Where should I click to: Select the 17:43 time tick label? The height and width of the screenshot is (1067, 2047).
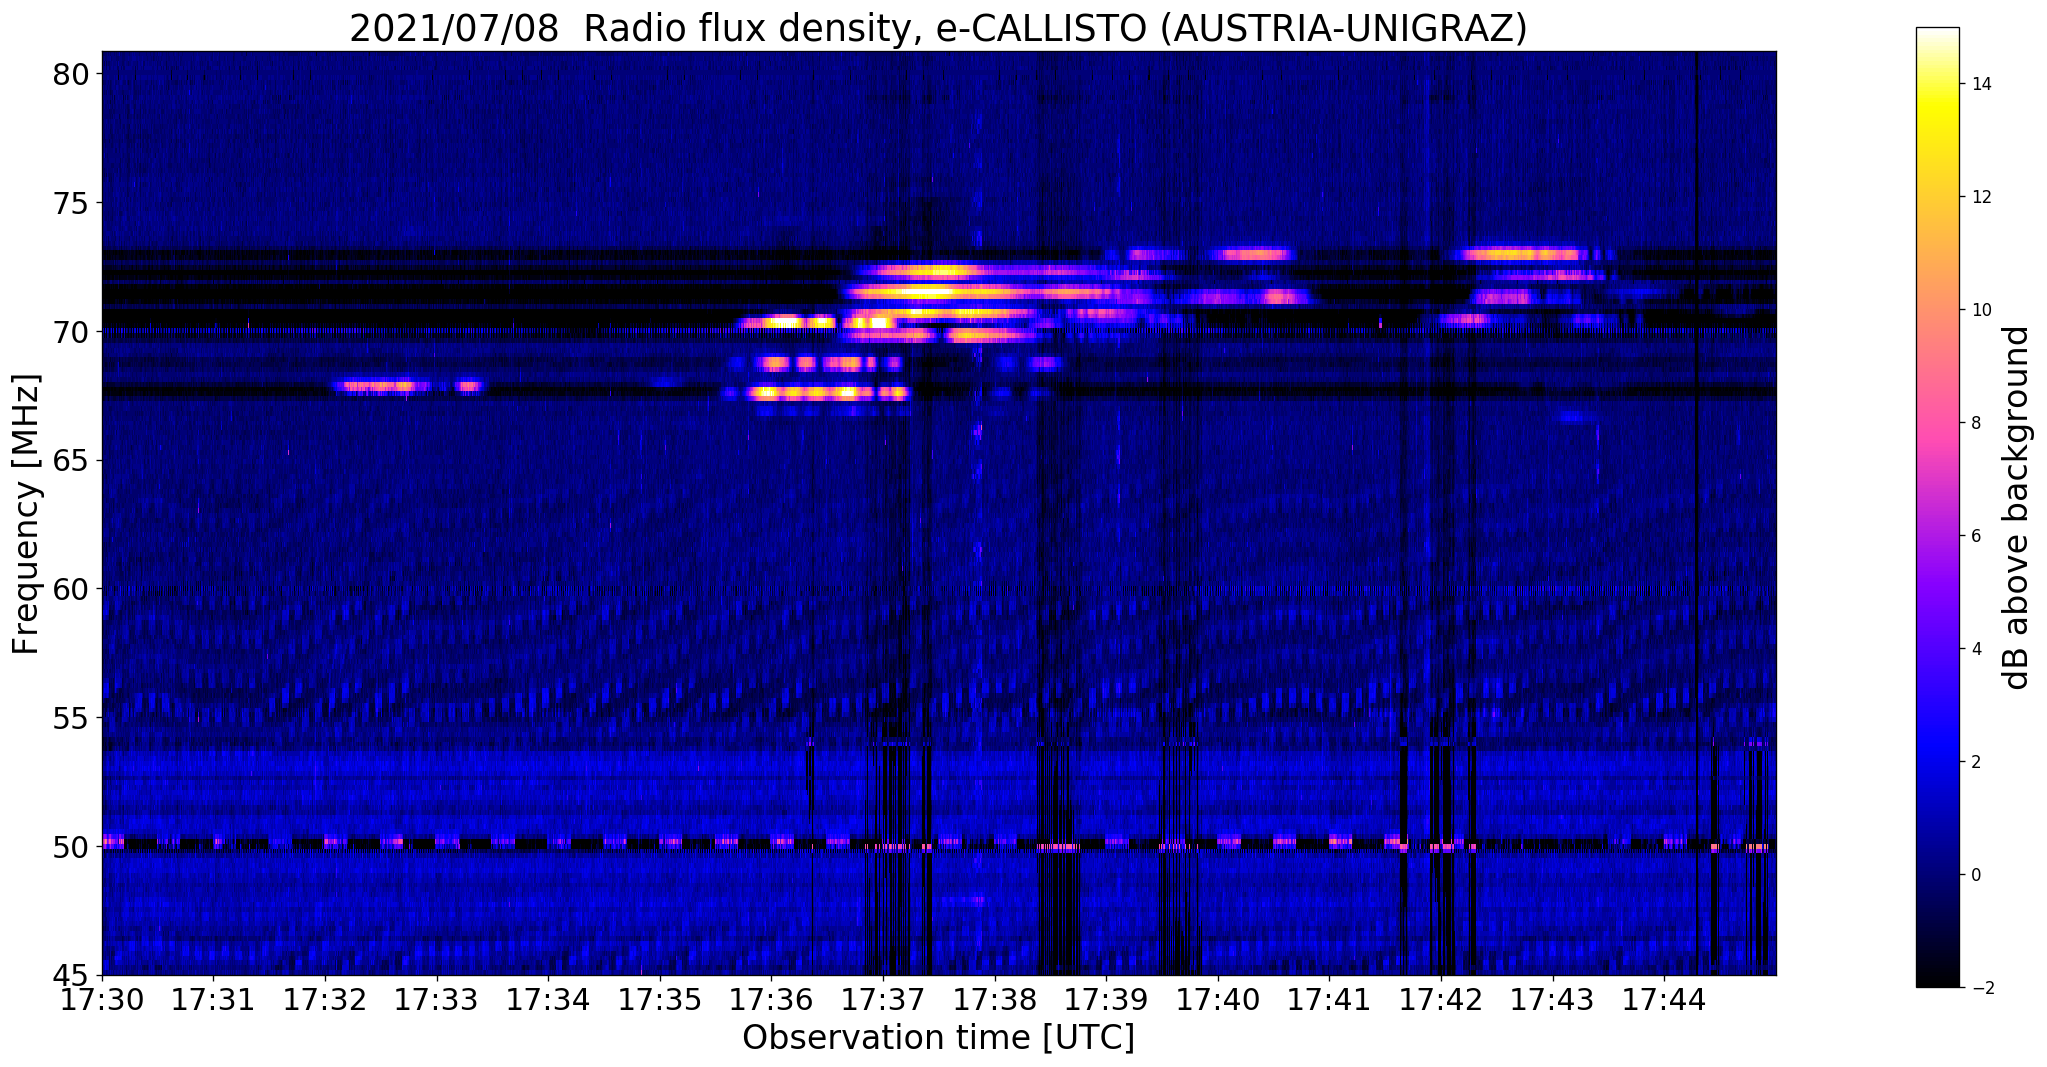point(1553,999)
